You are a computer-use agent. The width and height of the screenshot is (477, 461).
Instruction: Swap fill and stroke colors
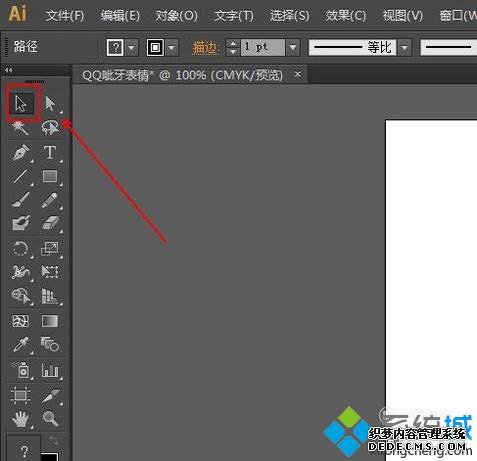click(53, 440)
